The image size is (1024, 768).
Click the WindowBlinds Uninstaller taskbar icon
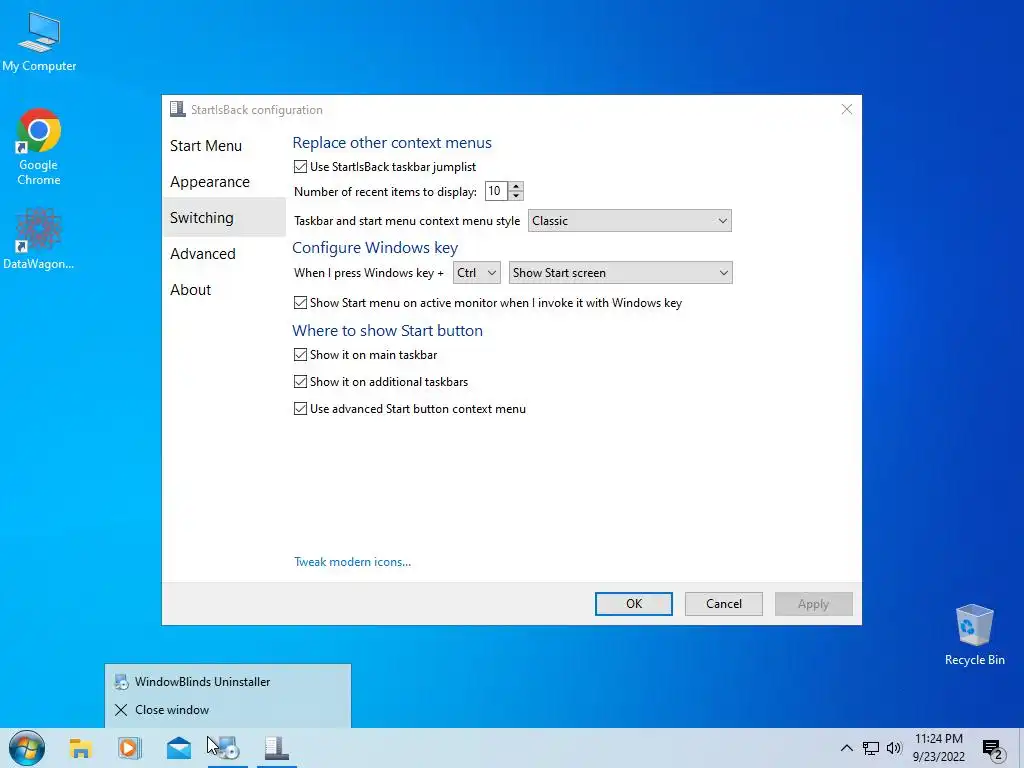pos(227,748)
